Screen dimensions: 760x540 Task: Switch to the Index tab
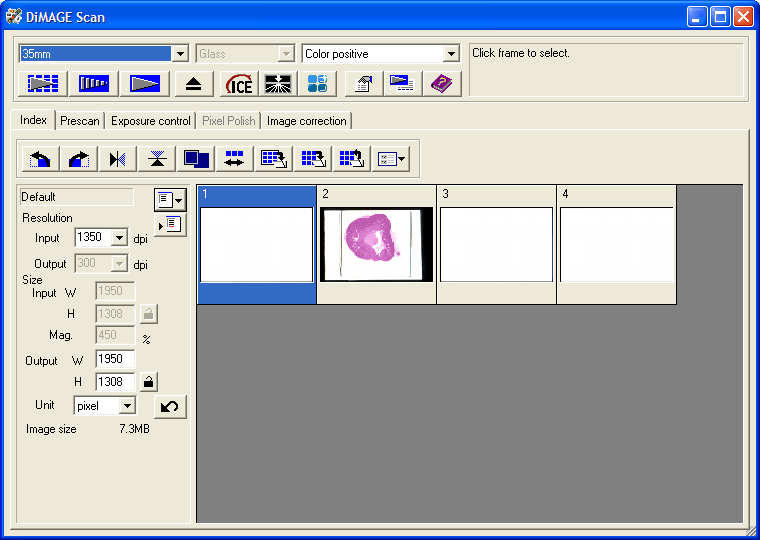33,120
